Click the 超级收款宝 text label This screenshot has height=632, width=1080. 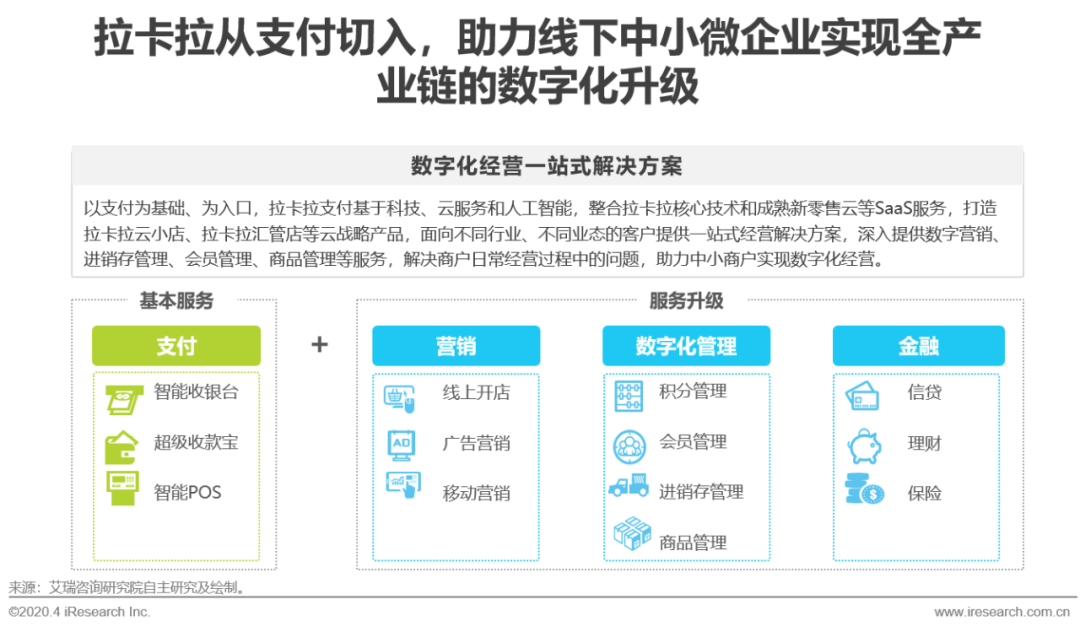point(196,442)
